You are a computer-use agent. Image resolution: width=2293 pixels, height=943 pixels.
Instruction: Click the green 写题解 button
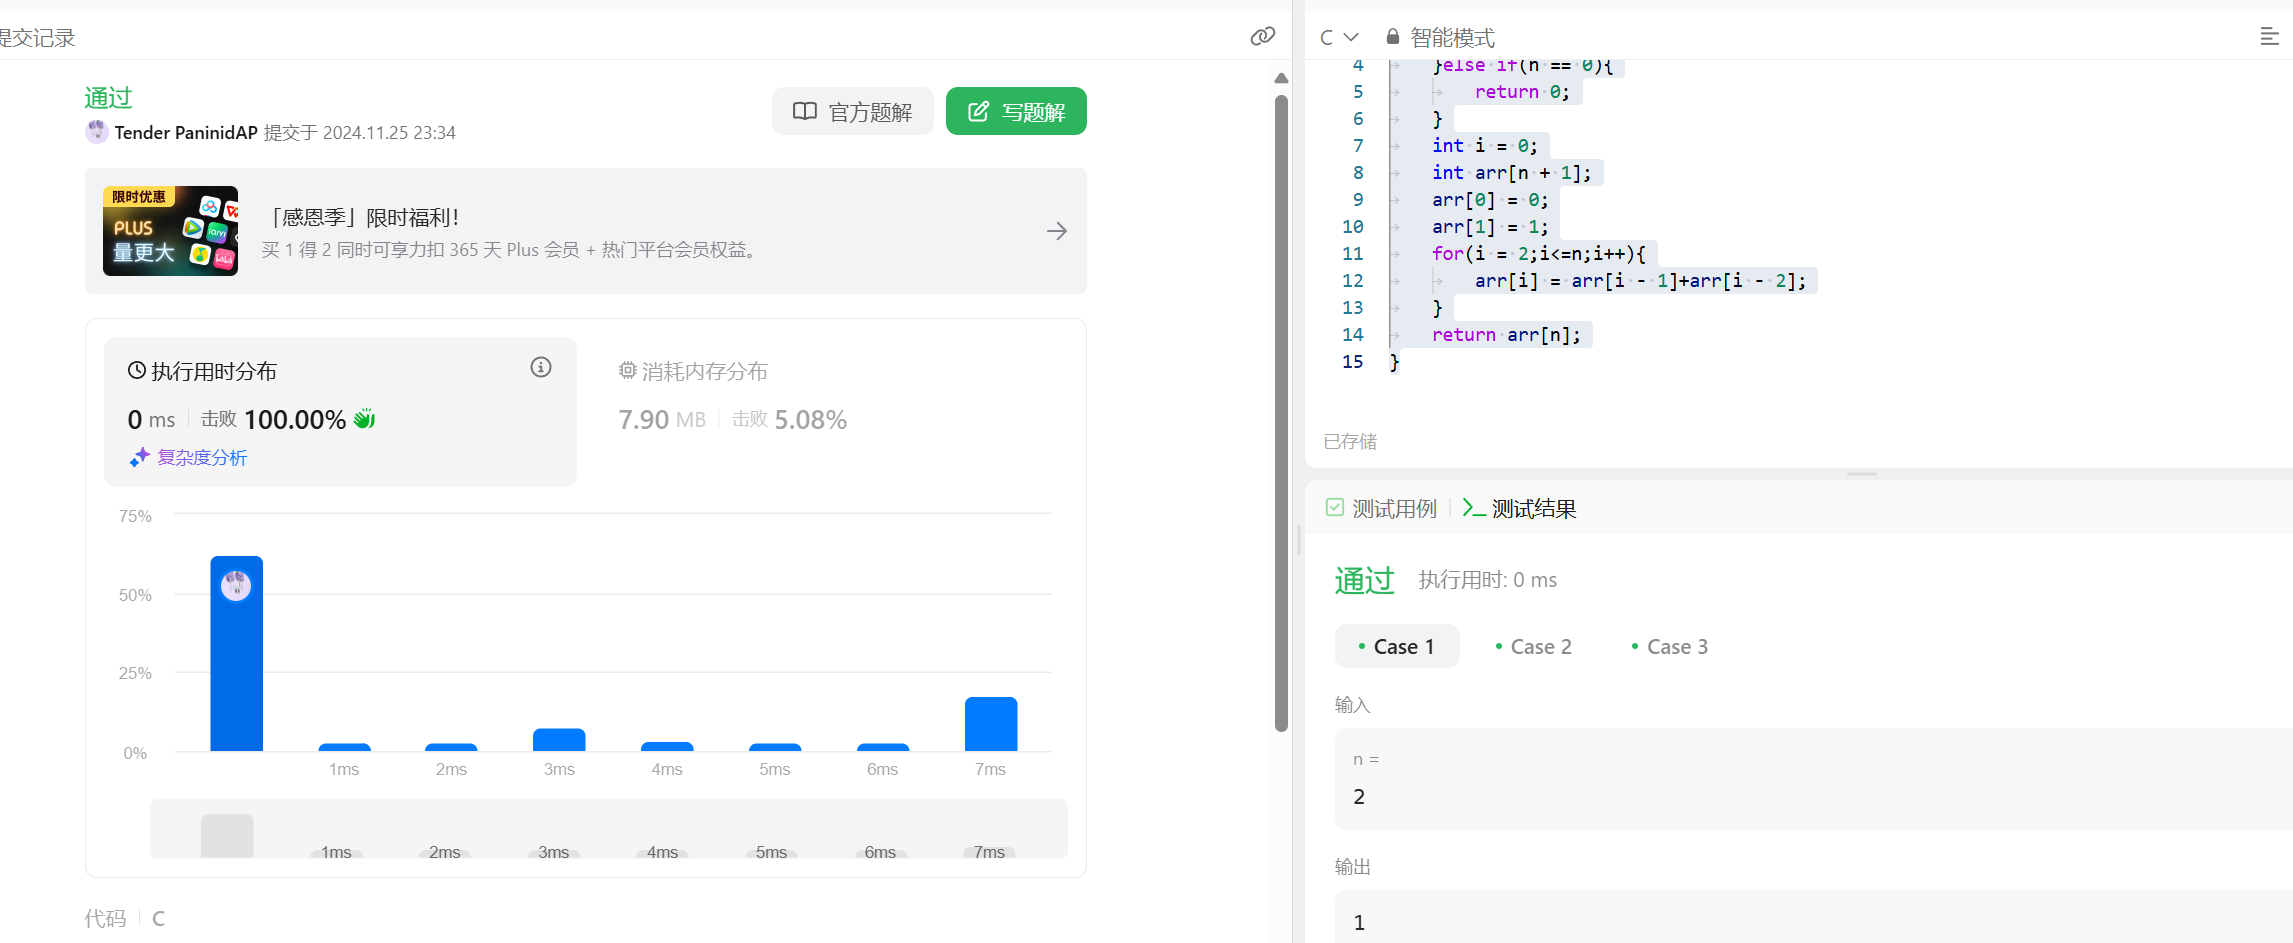1015,111
